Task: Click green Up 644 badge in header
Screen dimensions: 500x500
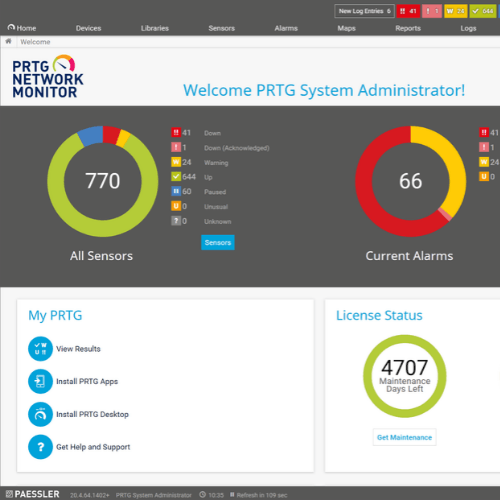Action: (483, 11)
